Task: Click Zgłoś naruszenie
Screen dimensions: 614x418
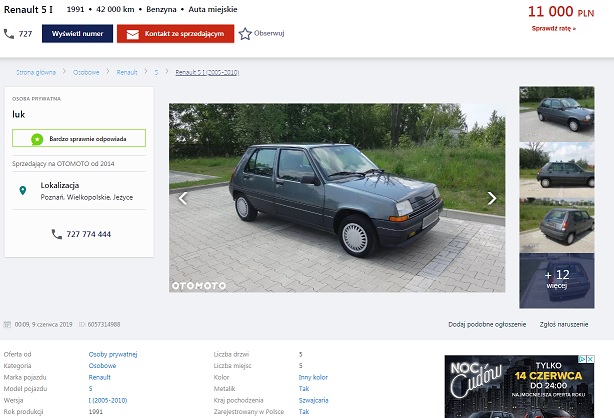Action: (x=564, y=324)
